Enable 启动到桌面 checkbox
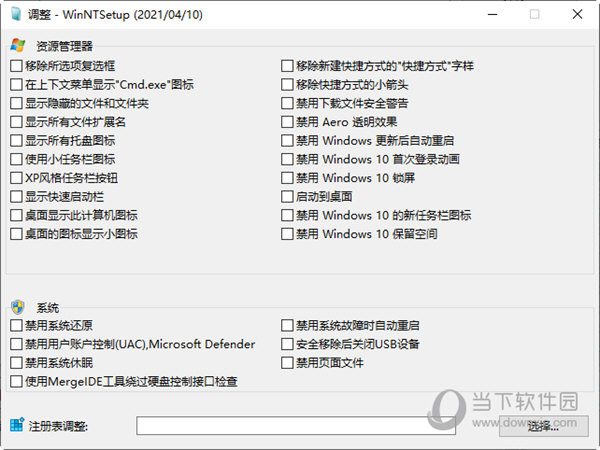600x450 pixels. (x=287, y=197)
